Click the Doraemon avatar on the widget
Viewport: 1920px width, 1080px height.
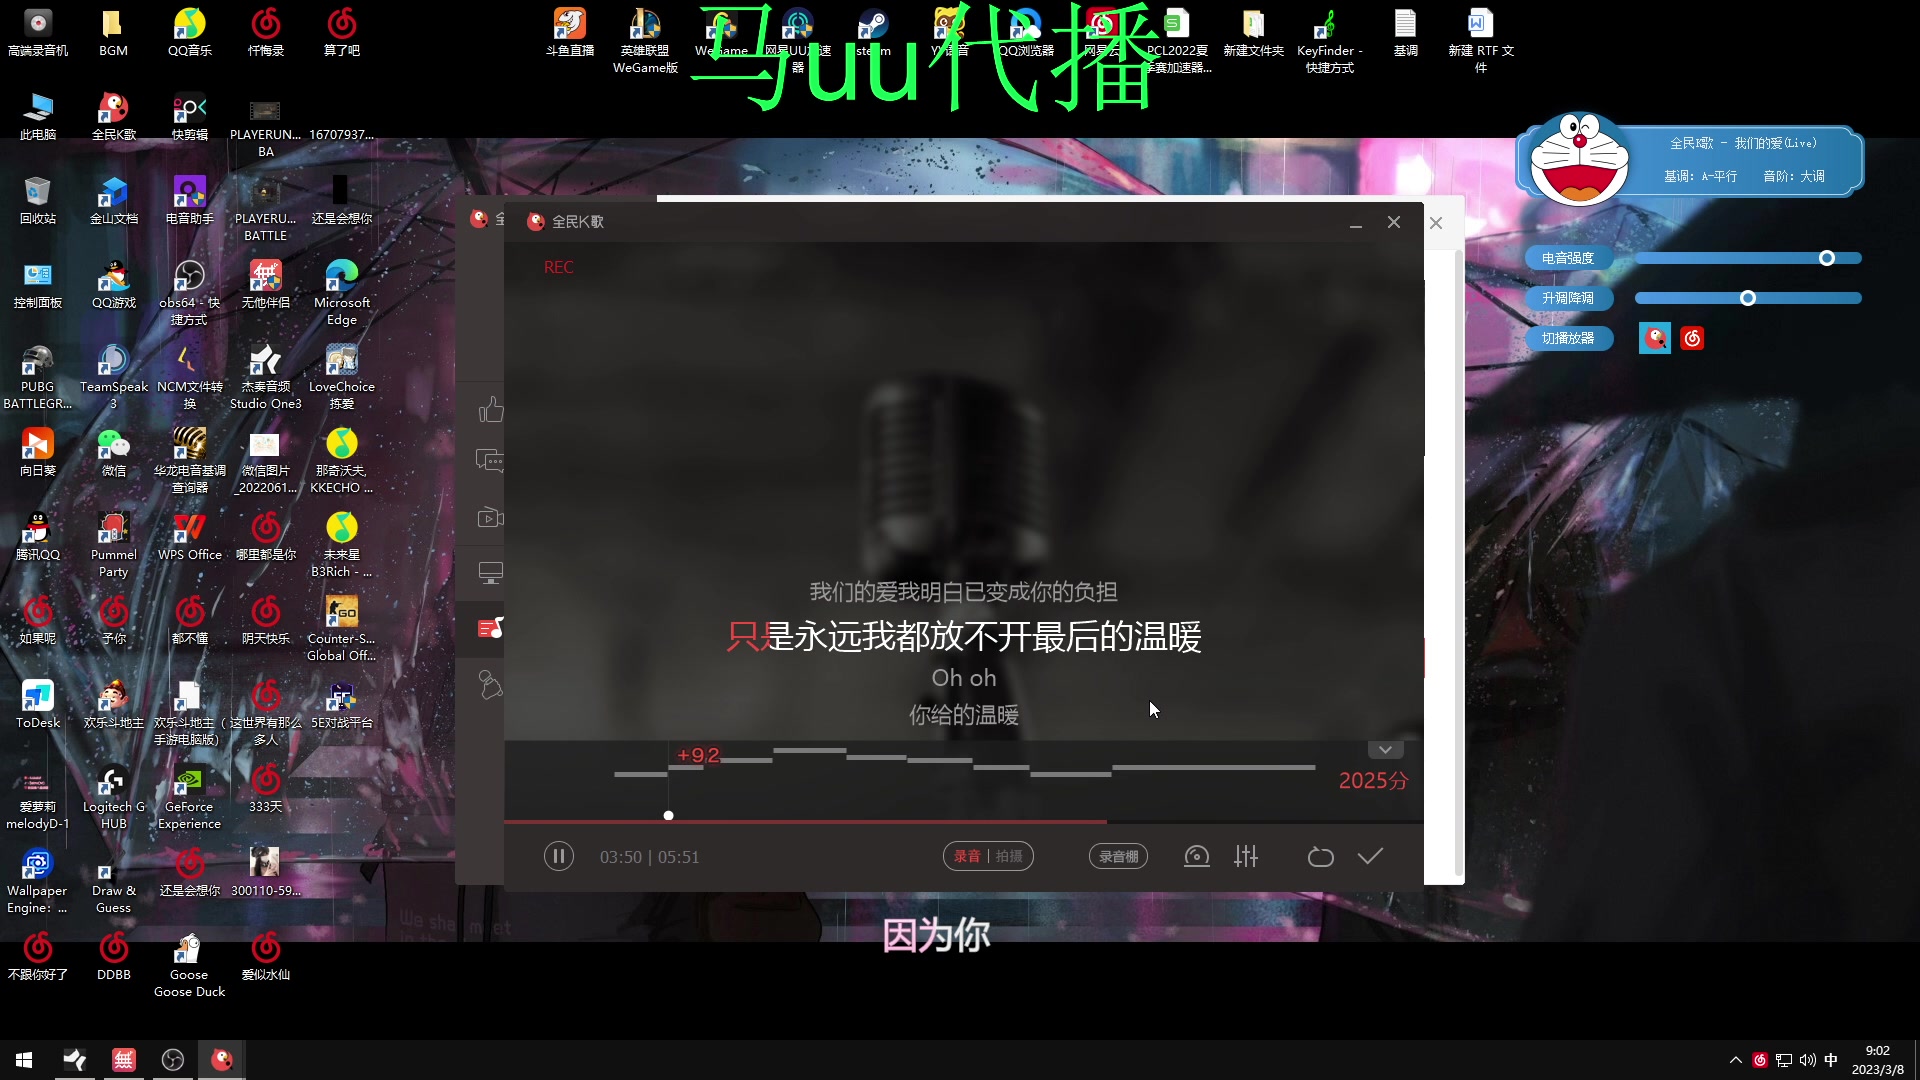coord(1579,158)
